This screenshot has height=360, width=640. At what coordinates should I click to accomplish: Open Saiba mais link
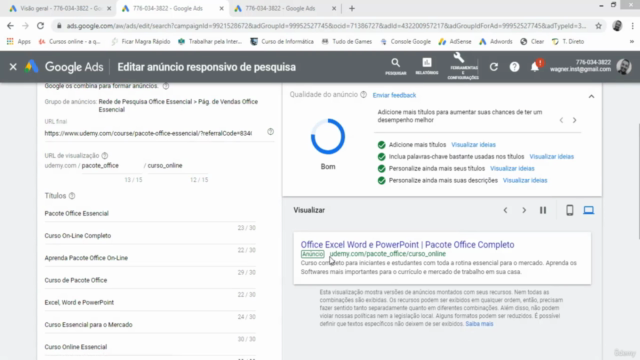point(479,324)
